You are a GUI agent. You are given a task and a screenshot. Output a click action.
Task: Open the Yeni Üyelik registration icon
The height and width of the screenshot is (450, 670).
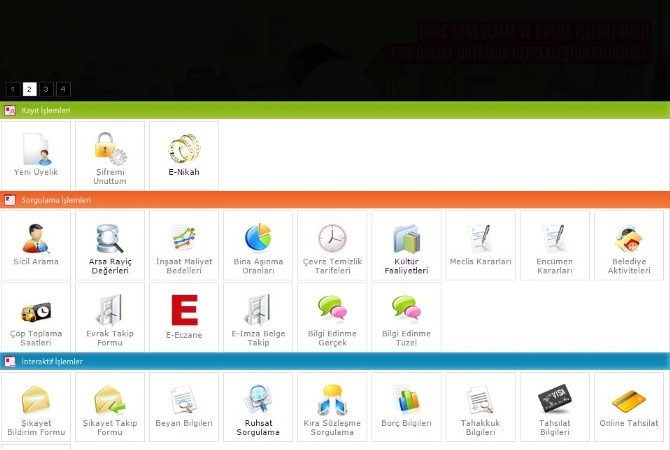pyautogui.click(x=37, y=149)
